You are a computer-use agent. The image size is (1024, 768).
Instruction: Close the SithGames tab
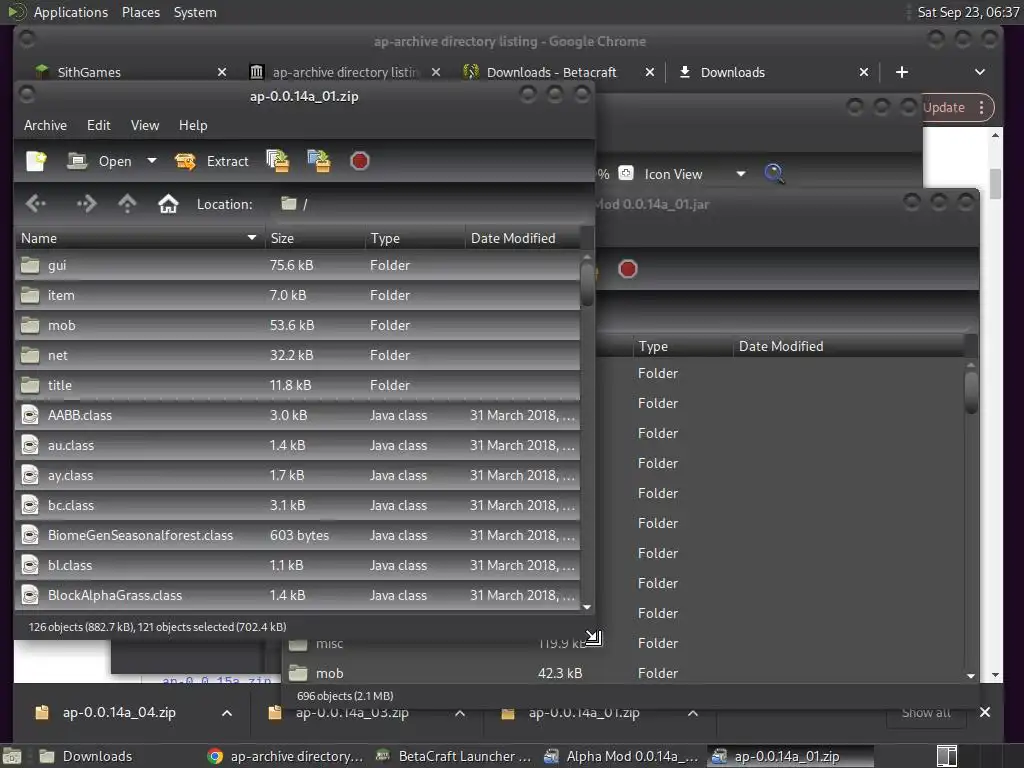pyautogui.click(x=222, y=72)
